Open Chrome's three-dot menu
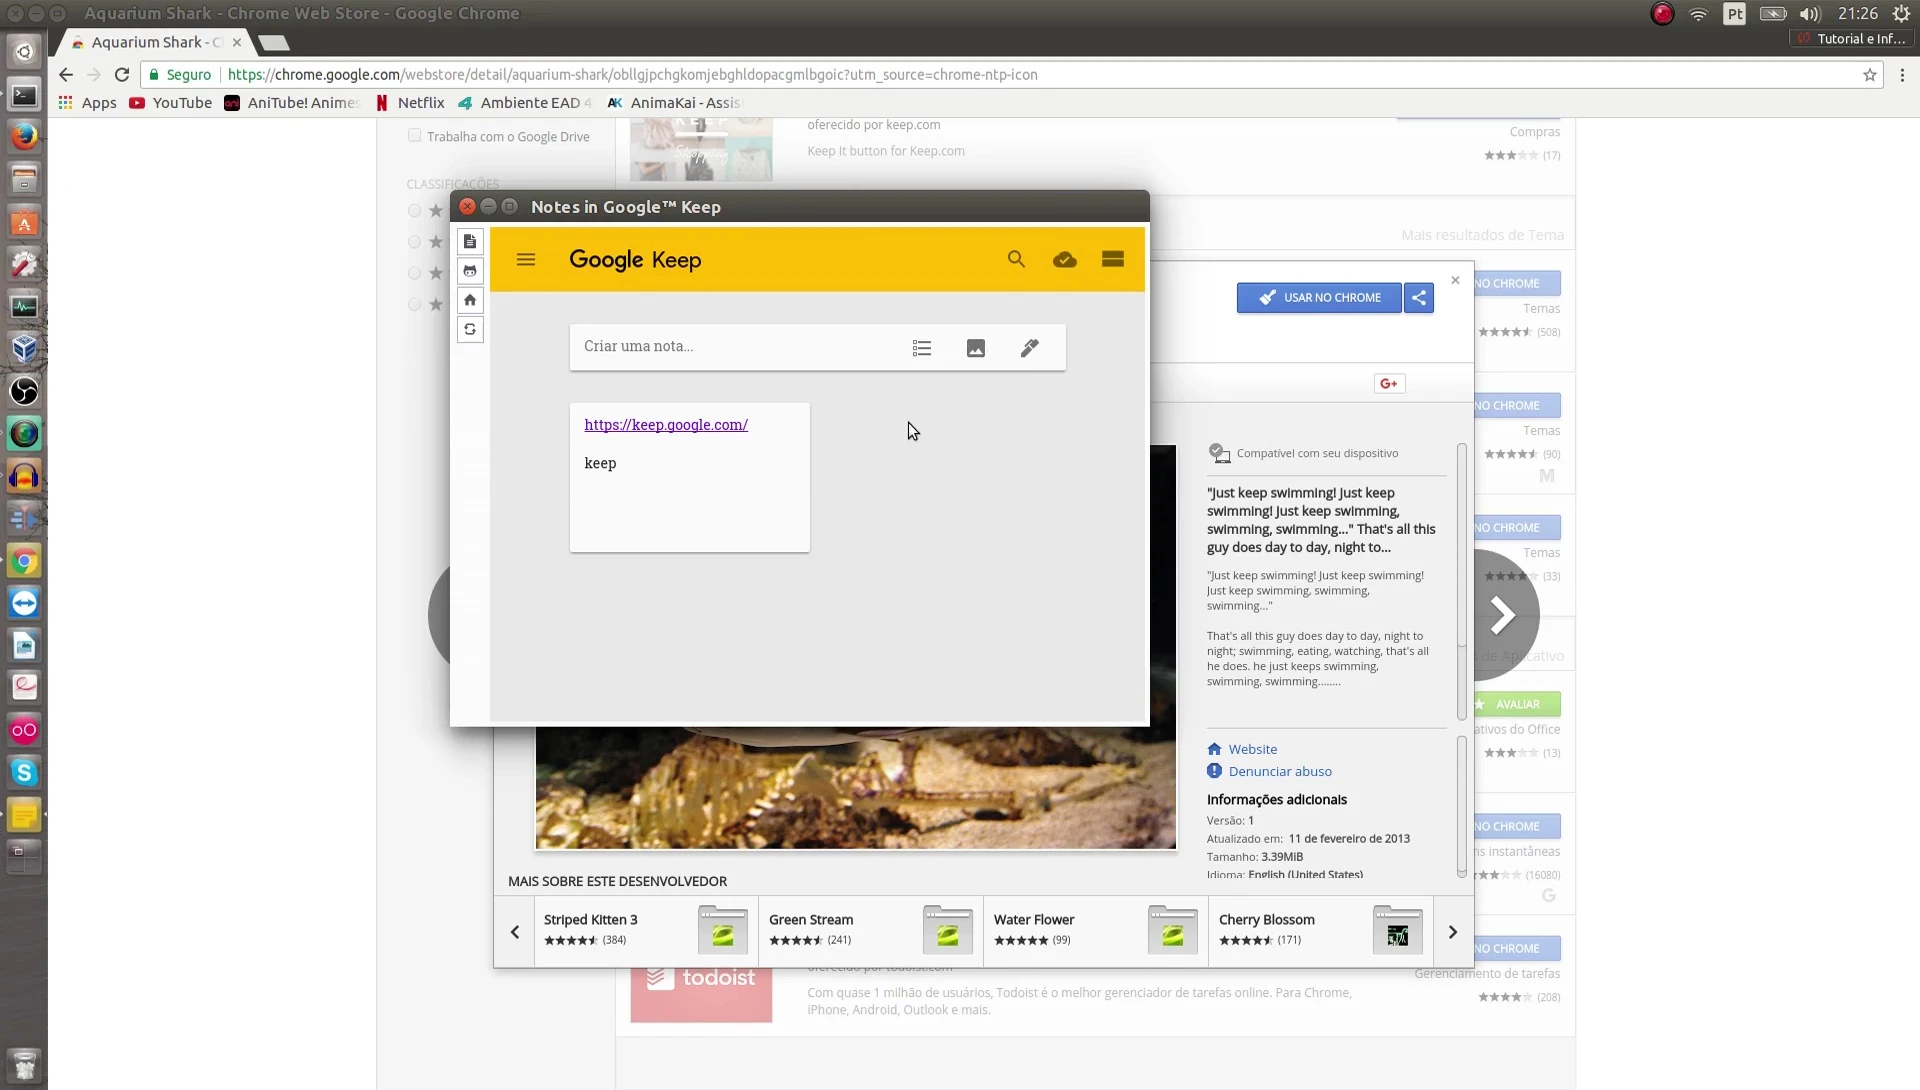The height and width of the screenshot is (1090, 1920). pyautogui.click(x=1902, y=75)
